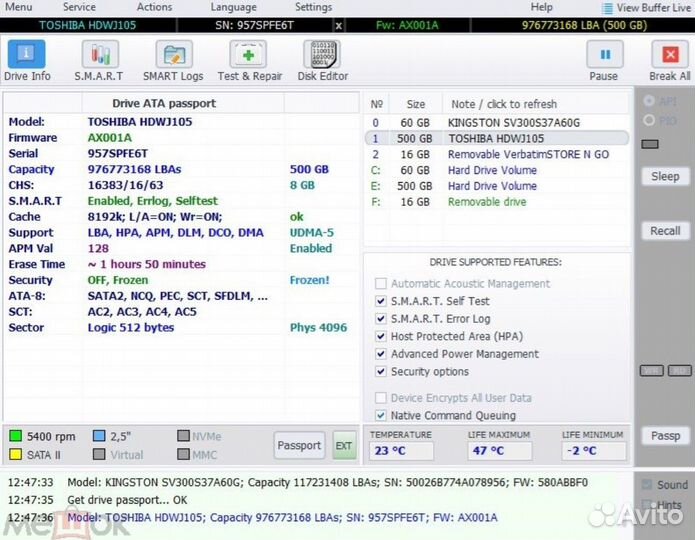The image size is (695, 540).
Task: Select the API radio button
Action: tap(649, 101)
